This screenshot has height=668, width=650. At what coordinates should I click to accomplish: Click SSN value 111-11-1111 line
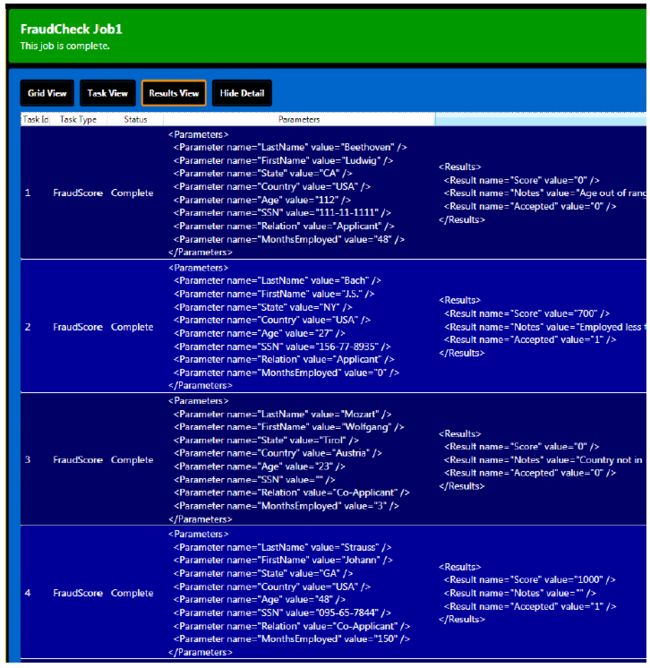click(282, 213)
